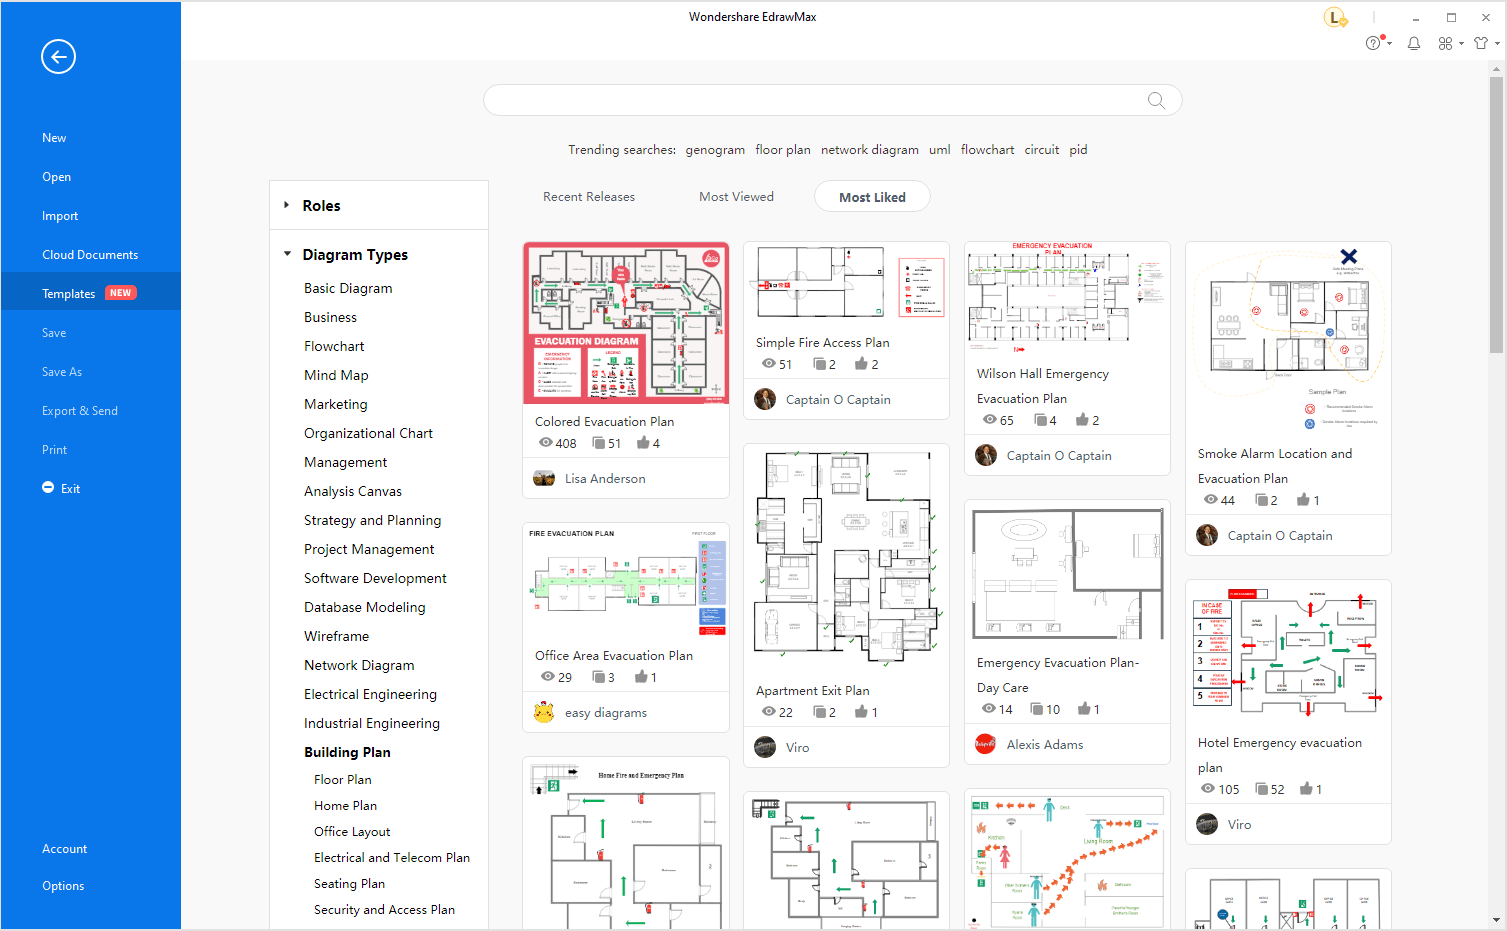Viewport: 1507px width, 931px height.
Task: Click like icon on Smoke Alarm Location card
Action: click(x=1303, y=500)
